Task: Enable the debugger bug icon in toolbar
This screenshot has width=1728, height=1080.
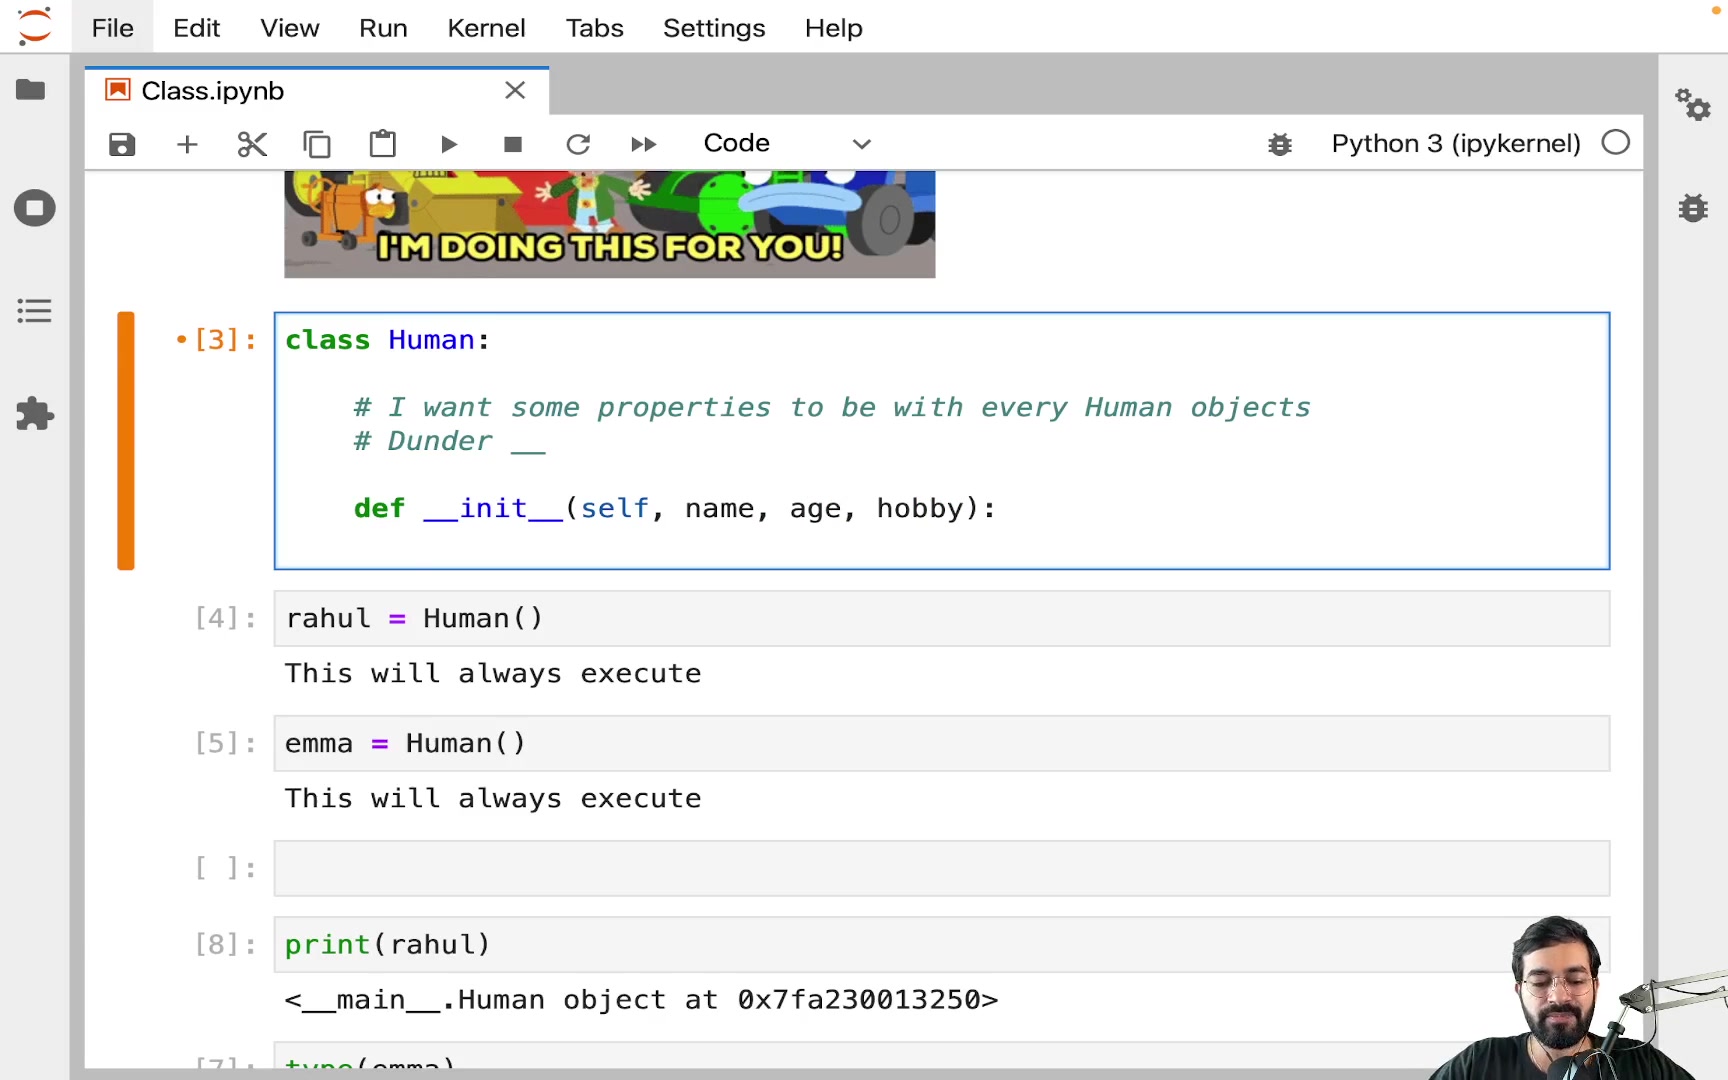Action: point(1280,144)
